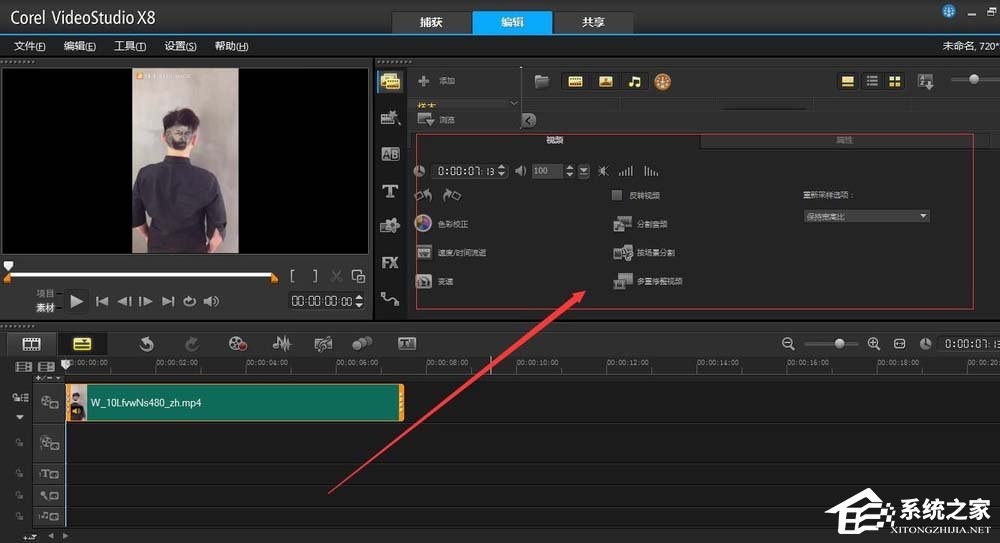
Task: Expand the library sample folder dropdown
Action: pos(514,103)
